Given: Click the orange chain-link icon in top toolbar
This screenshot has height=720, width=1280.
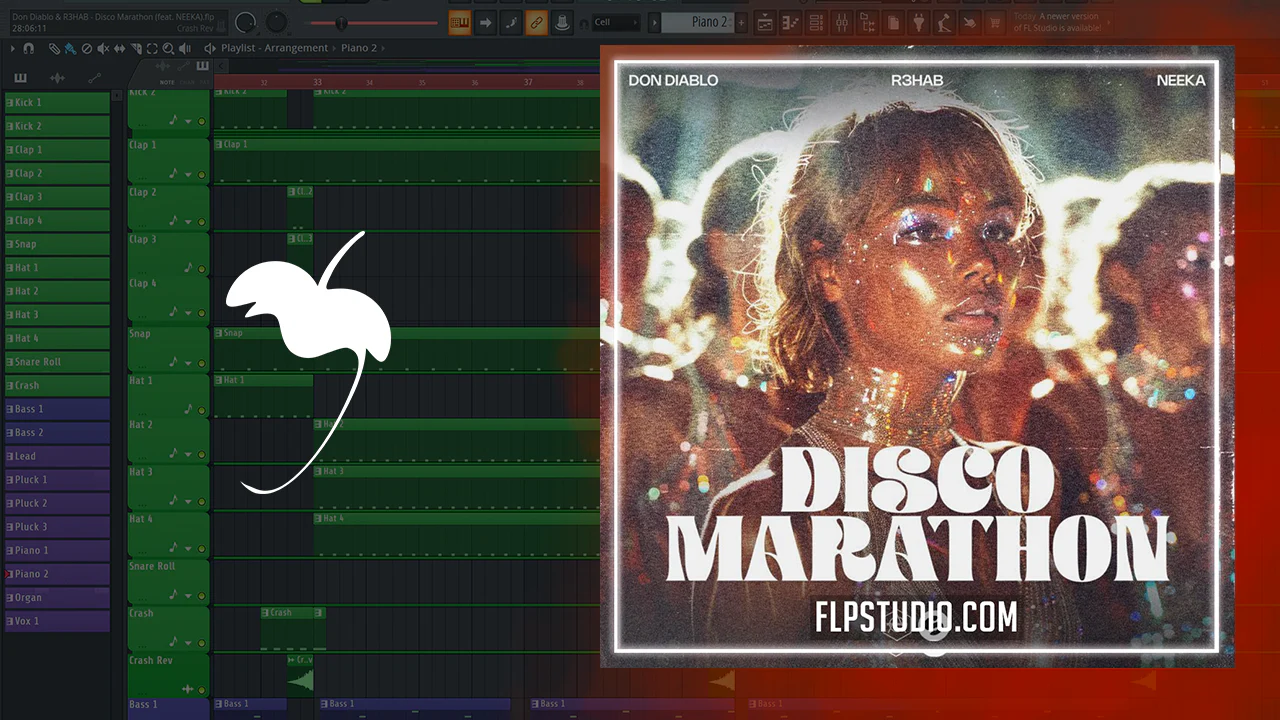Looking at the screenshot, I should point(537,22).
